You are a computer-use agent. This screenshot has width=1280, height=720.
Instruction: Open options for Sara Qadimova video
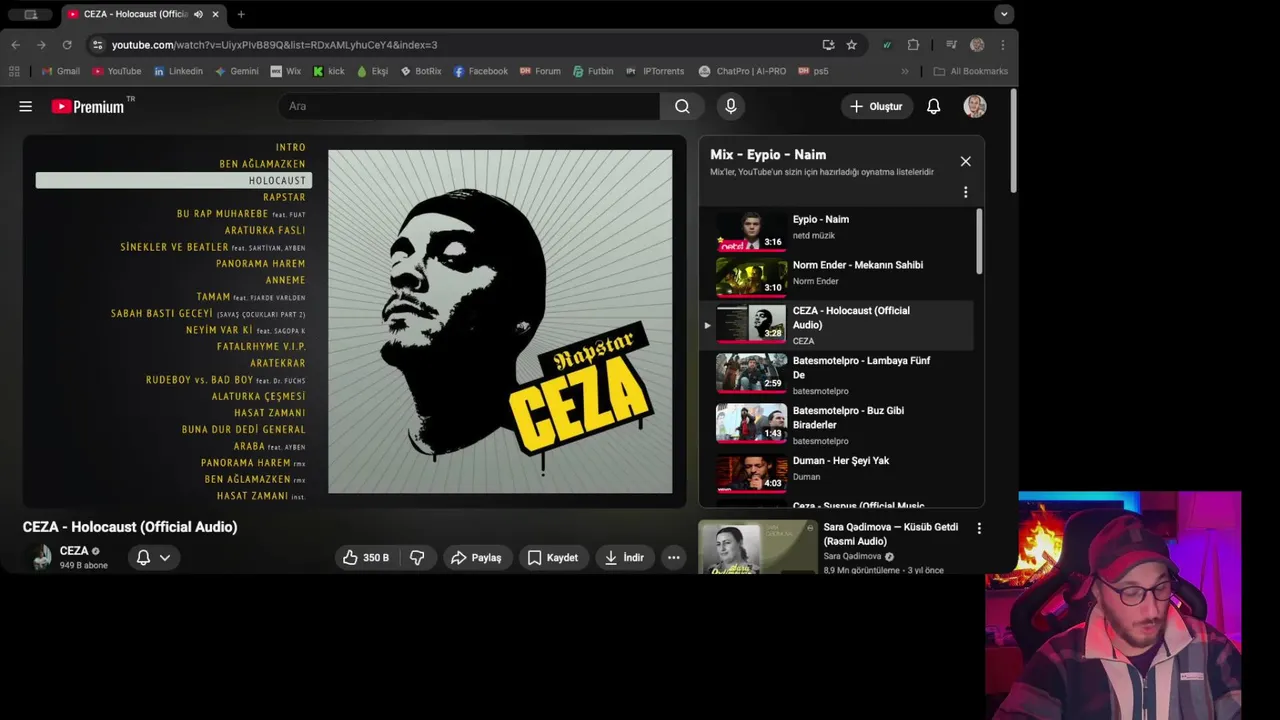click(979, 528)
